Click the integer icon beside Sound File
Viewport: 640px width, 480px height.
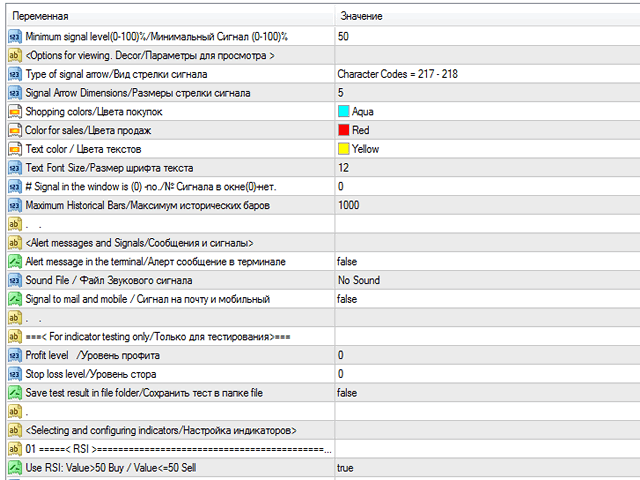(x=15, y=280)
